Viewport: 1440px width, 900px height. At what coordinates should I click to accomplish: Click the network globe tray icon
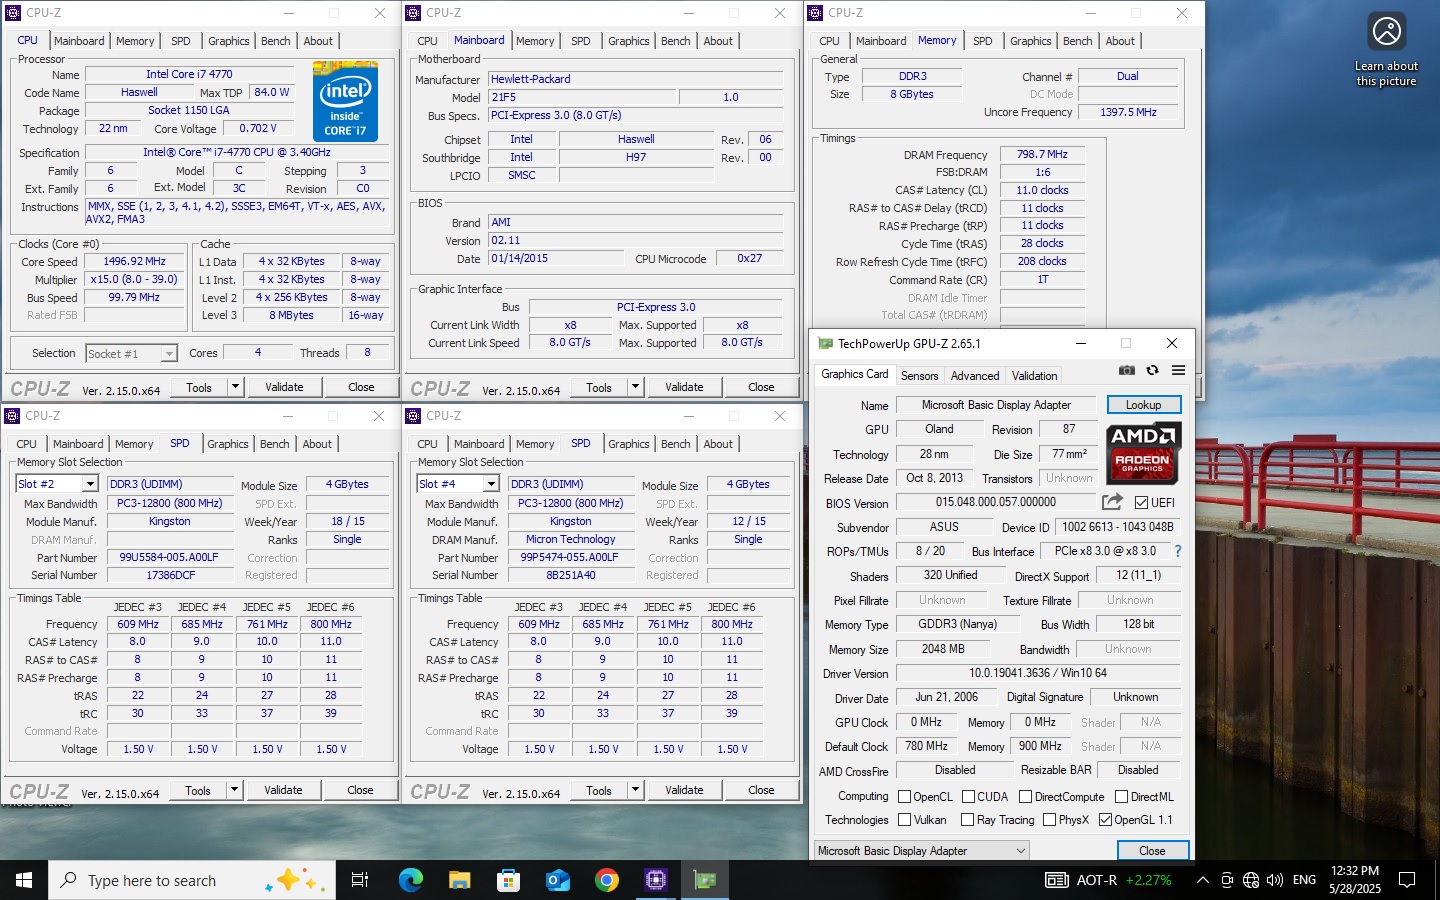(1251, 880)
